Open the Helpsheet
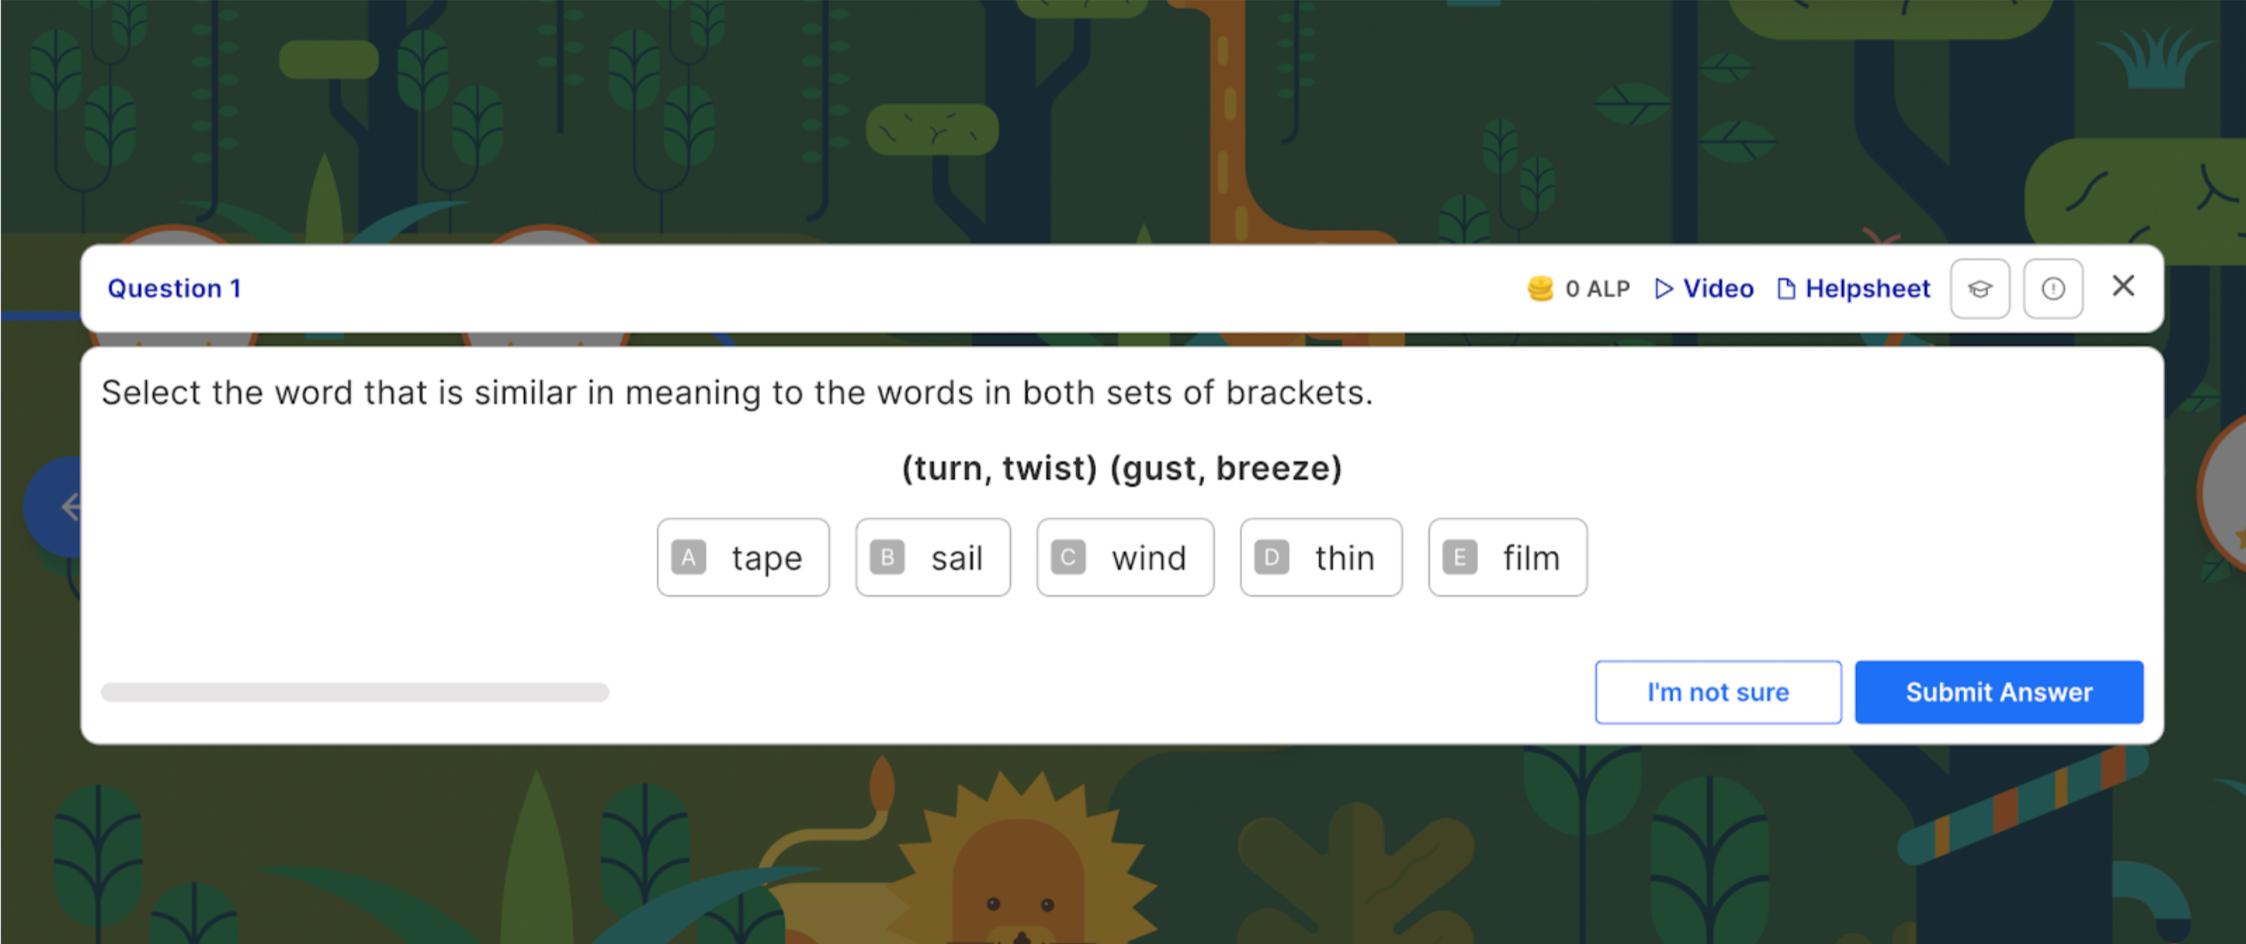 point(1866,288)
